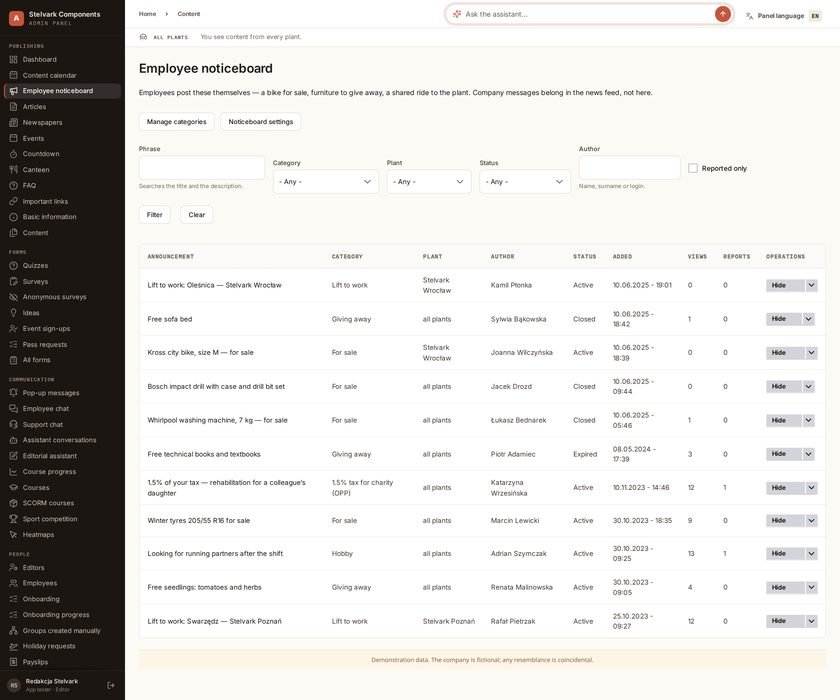Click the Ideas lightbulb icon
Viewport: 840px width, 700px height.
[13, 313]
